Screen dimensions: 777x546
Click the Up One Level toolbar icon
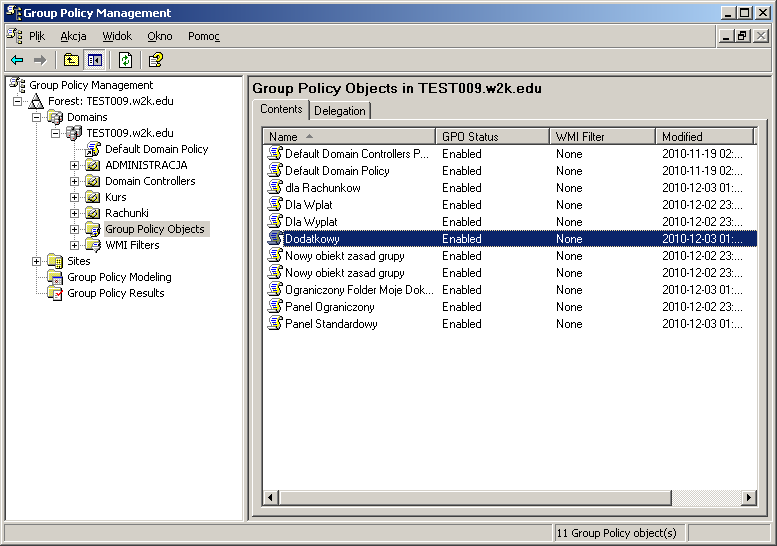pos(71,60)
